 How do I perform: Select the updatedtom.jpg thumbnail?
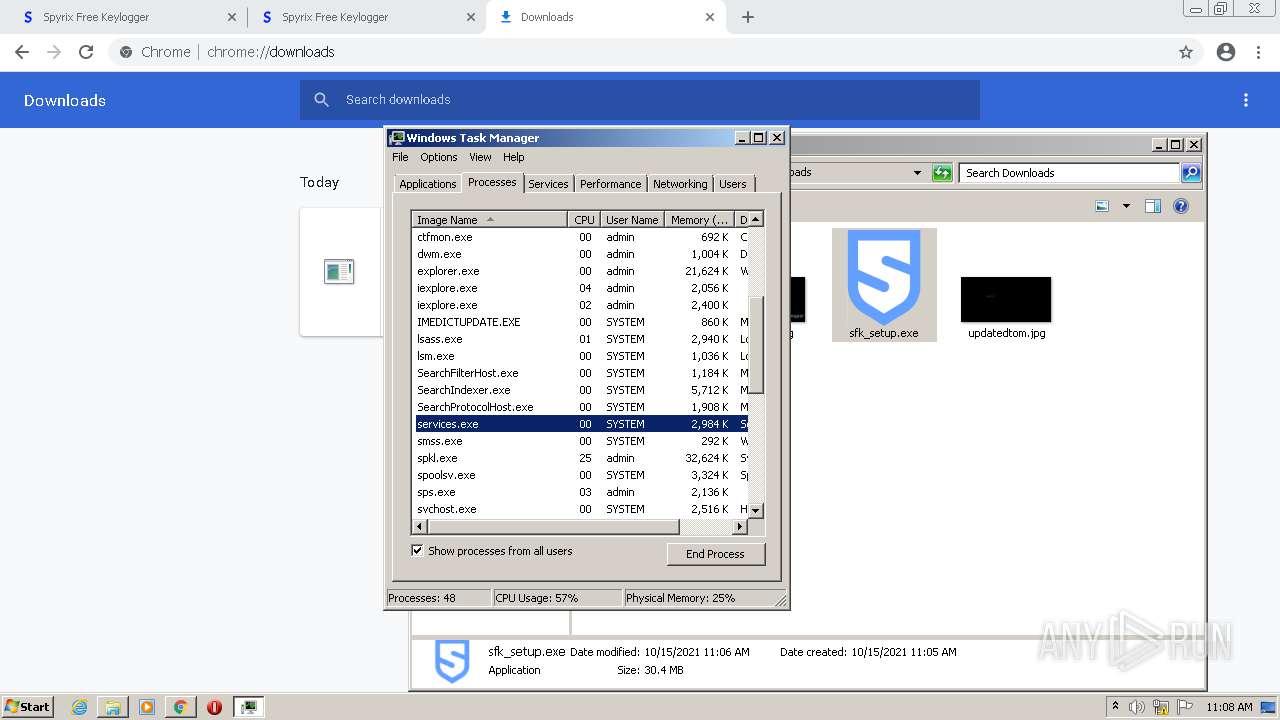[1006, 299]
